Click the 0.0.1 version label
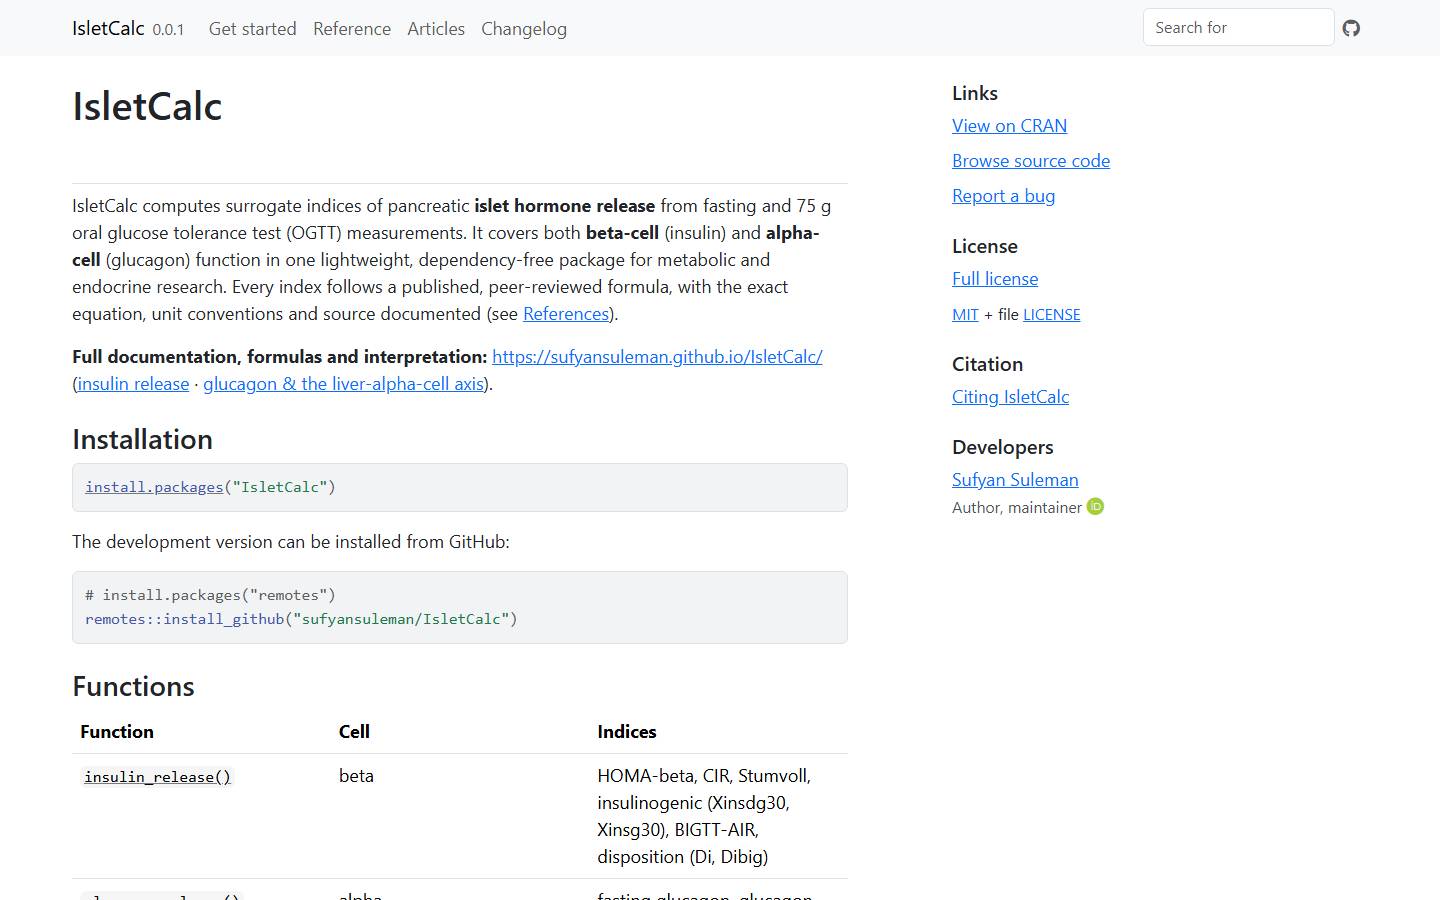The height and width of the screenshot is (900, 1440). tap(168, 30)
